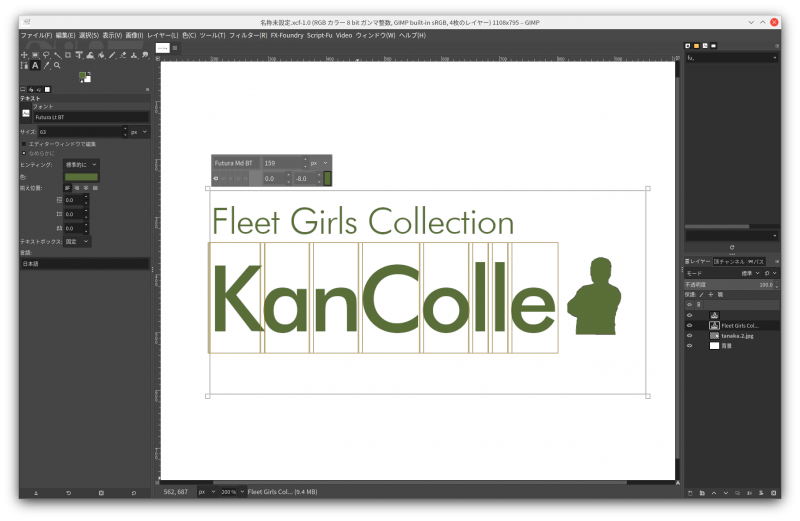Select the Move tool in the toolbox

(24, 55)
